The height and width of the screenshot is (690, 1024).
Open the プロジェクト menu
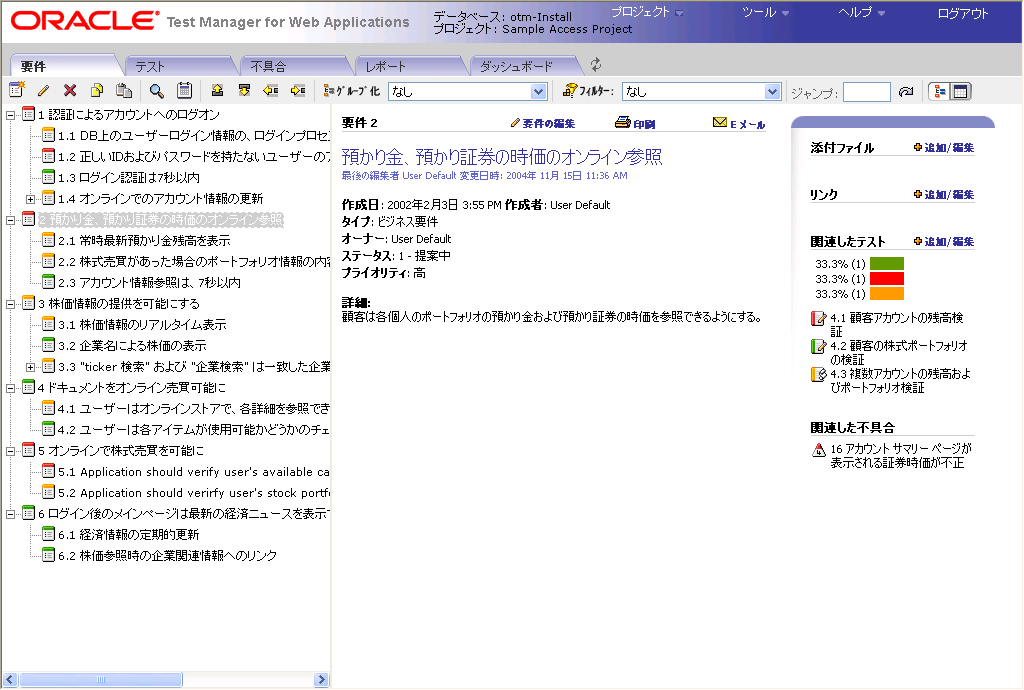[x=647, y=12]
